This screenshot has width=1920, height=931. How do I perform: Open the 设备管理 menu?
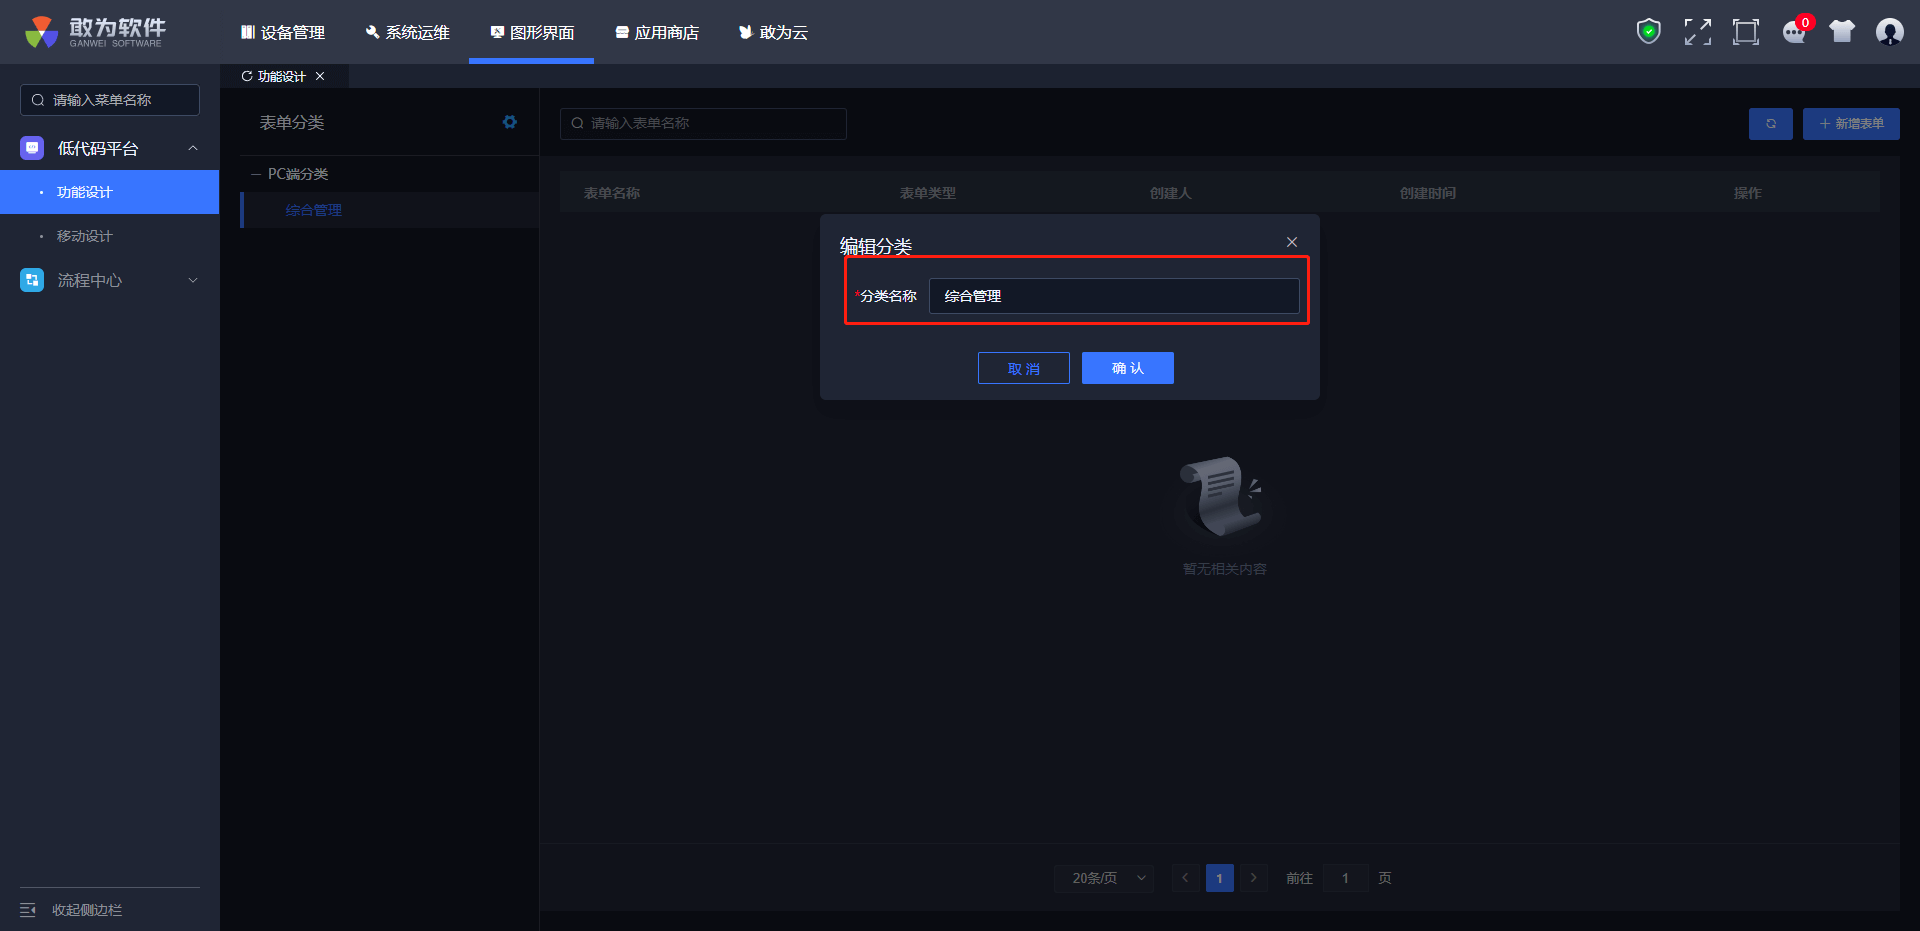283,32
